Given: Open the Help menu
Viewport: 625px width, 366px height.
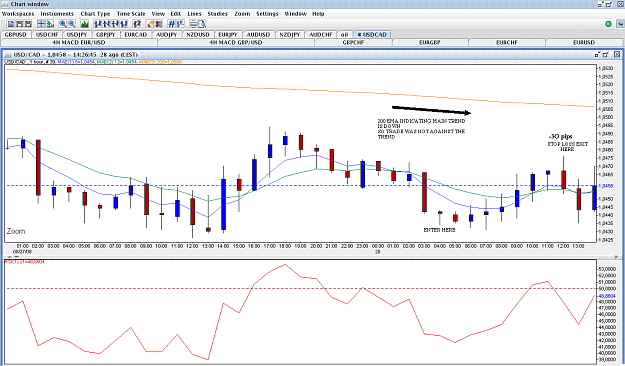Looking at the screenshot, I should click(x=318, y=14).
